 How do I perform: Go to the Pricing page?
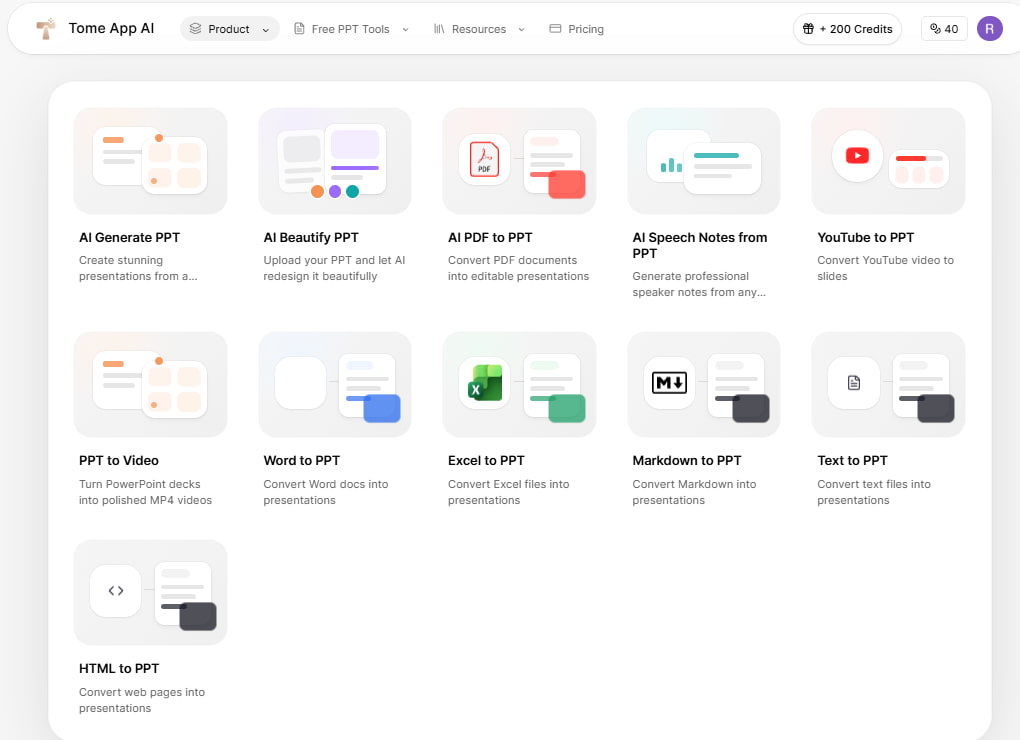click(576, 29)
